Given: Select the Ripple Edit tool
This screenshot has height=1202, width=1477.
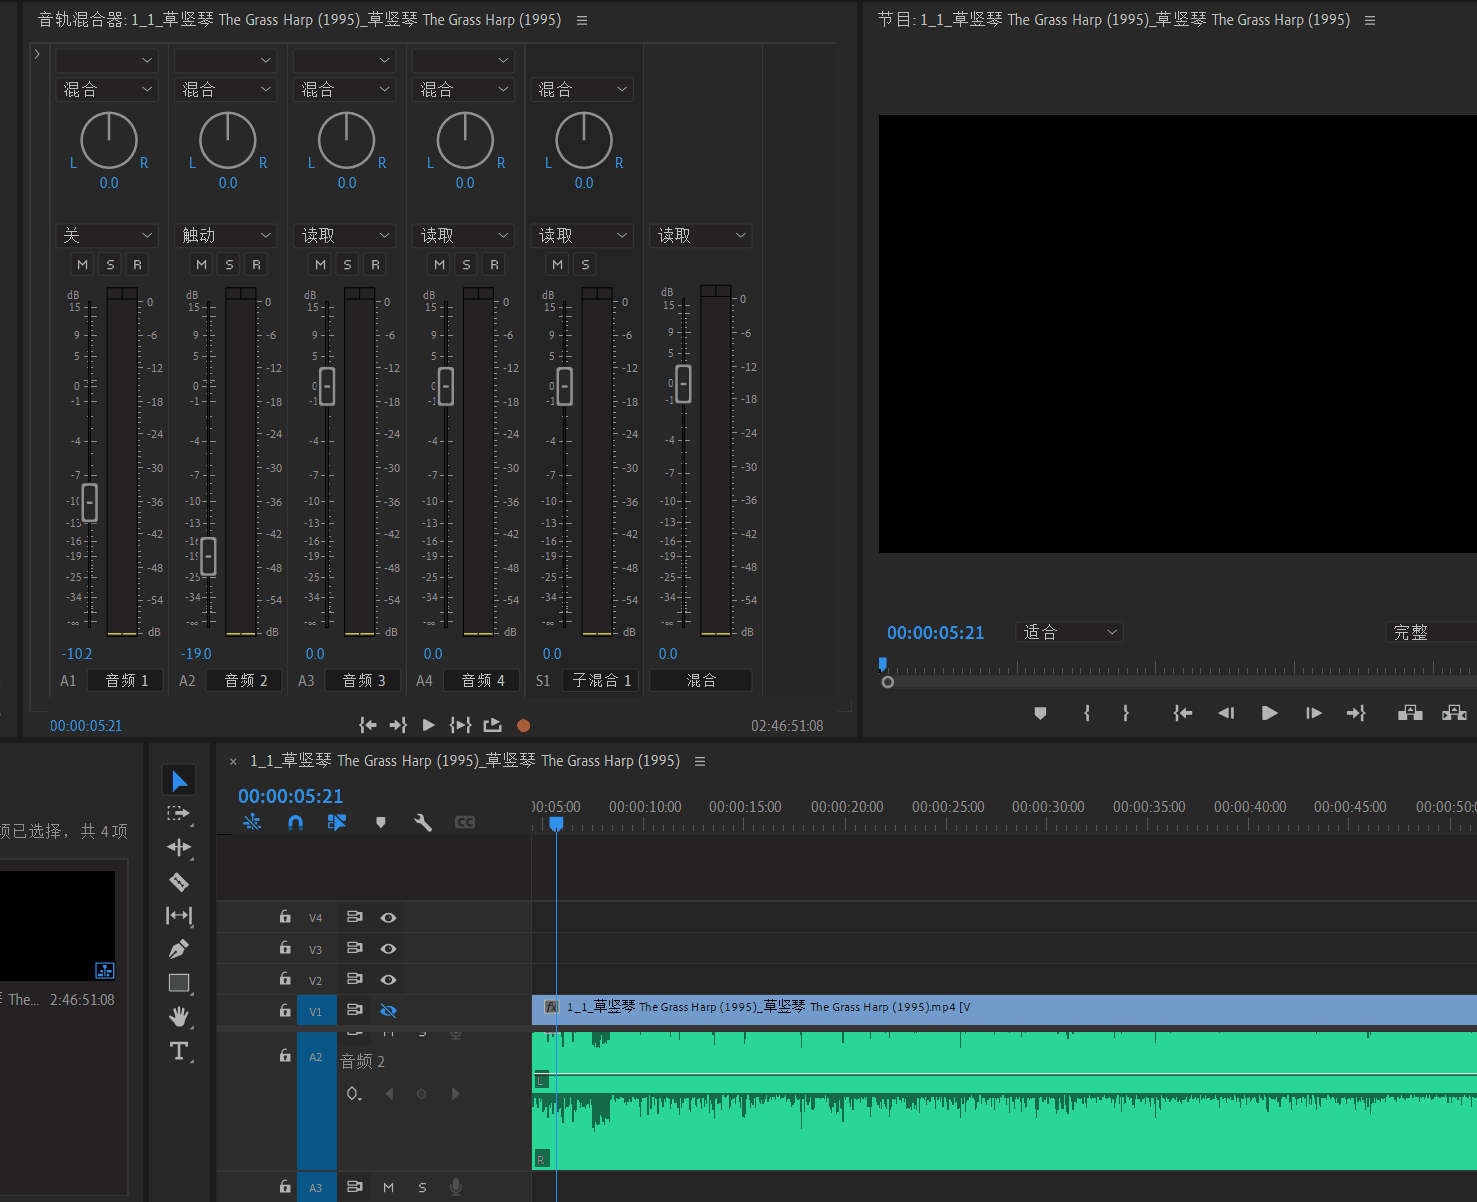Looking at the screenshot, I should click(179, 848).
